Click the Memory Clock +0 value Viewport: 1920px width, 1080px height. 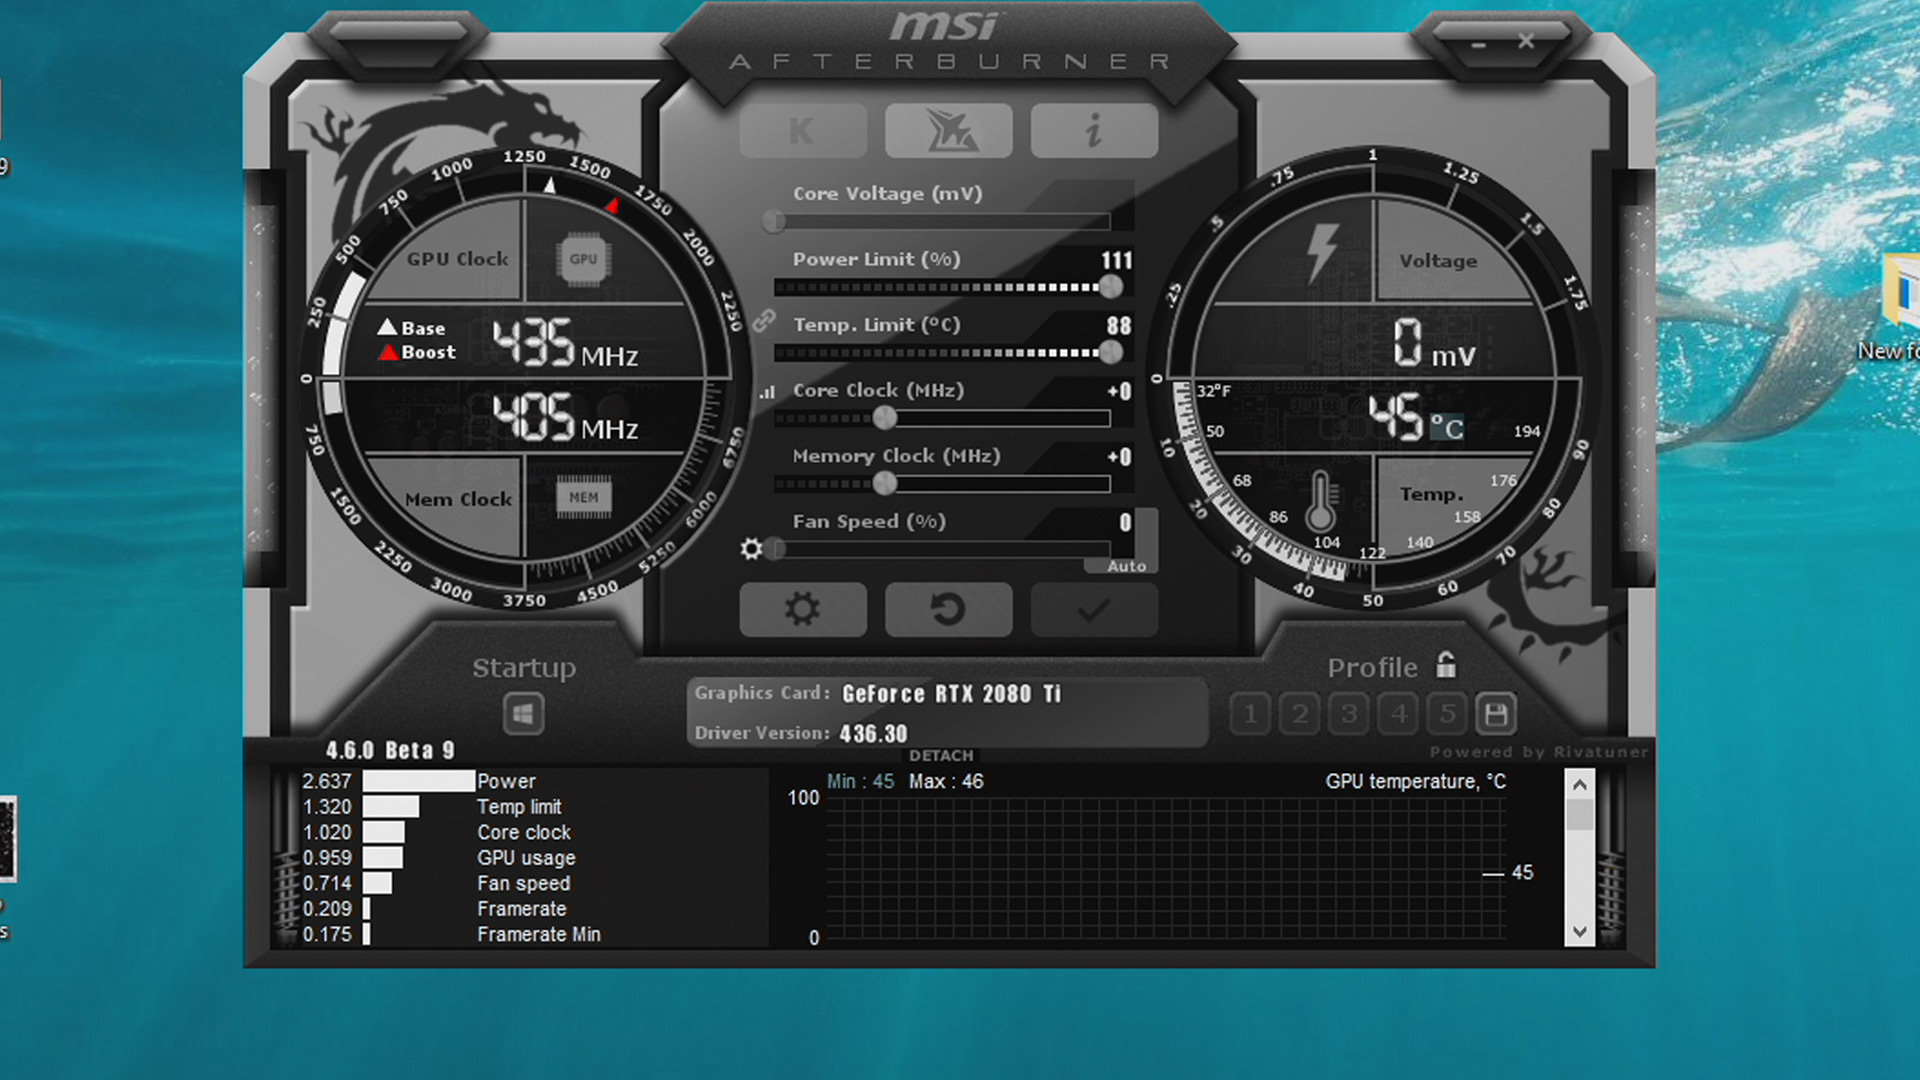pyautogui.click(x=1120, y=457)
